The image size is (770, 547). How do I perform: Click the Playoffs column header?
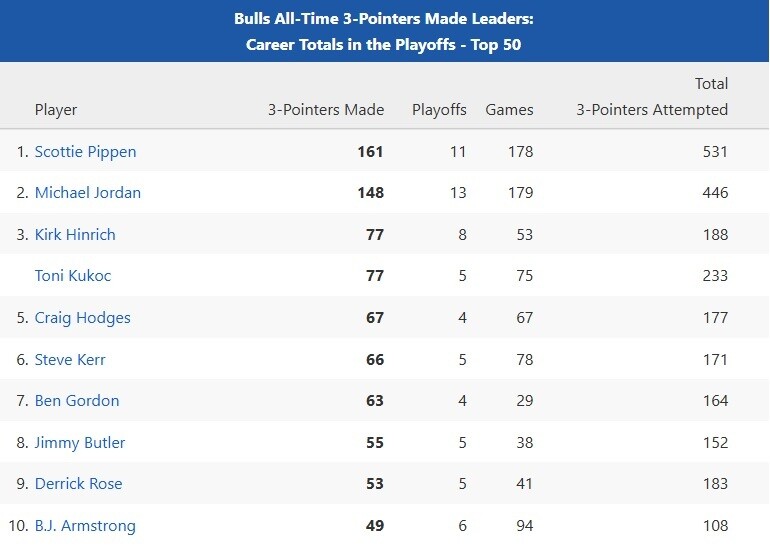pyautogui.click(x=439, y=110)
